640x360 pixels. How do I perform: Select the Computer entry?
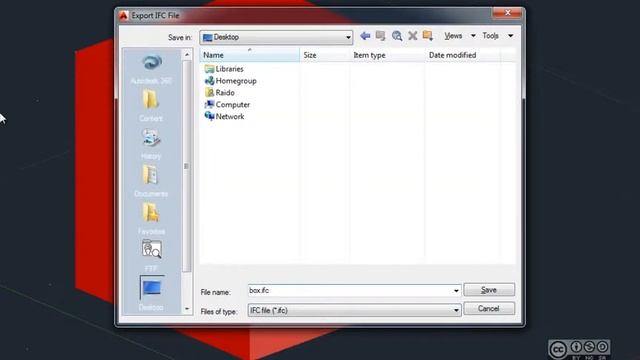coord(227,104)
